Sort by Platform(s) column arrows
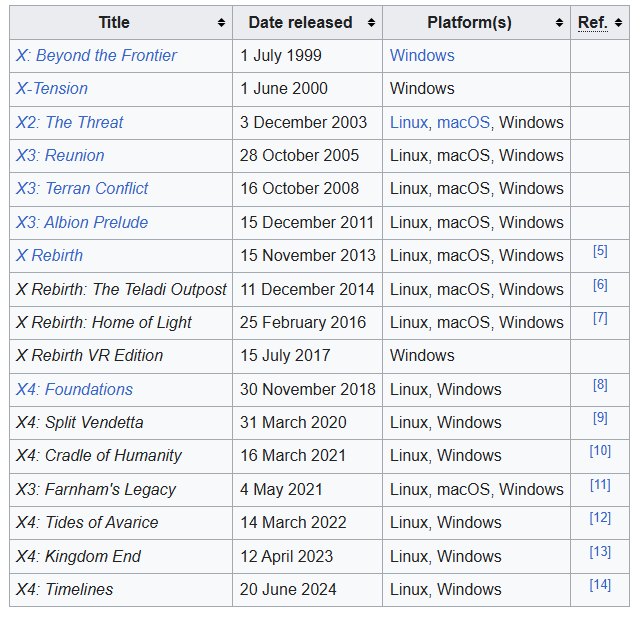The width and height of the screenshot is (642, 618). pos(559,23)
